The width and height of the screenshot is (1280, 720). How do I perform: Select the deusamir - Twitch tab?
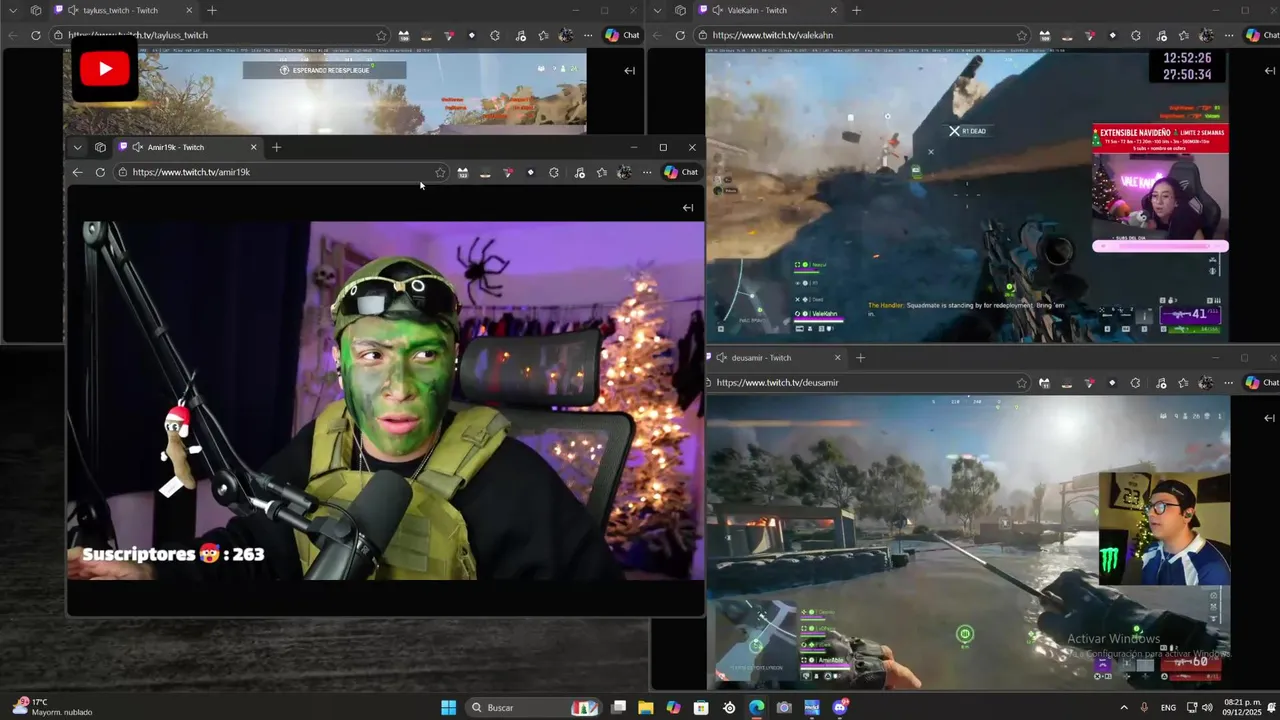[x=775, y=358]
